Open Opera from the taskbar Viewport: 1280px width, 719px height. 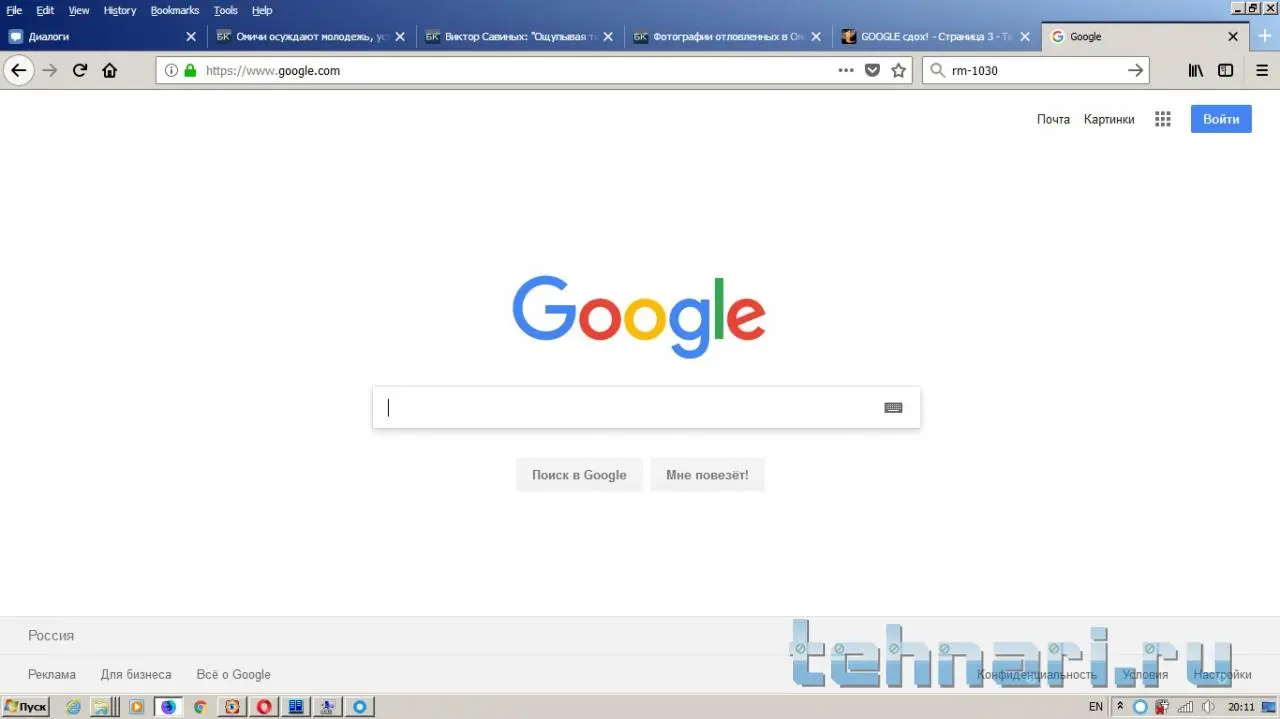[x=264, y=706]
